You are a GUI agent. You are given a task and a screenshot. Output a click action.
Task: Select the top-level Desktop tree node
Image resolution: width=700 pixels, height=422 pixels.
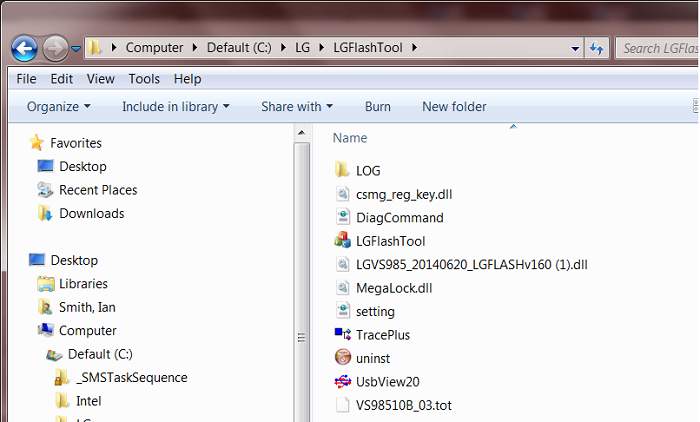point(74,260)
